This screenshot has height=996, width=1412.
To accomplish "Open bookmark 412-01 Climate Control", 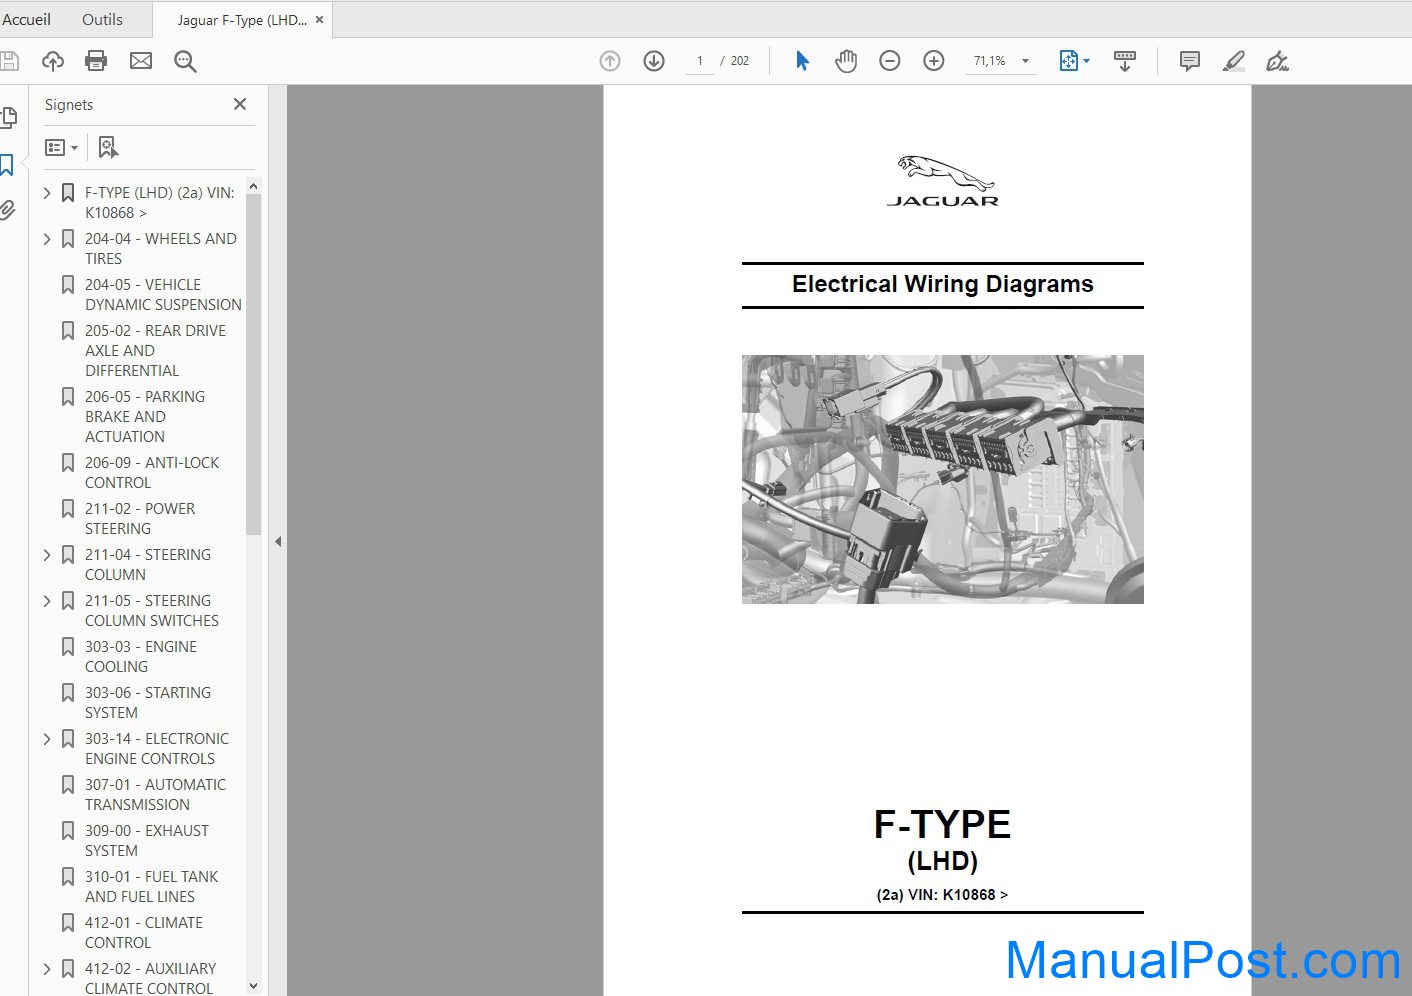I will click(144, 932).
